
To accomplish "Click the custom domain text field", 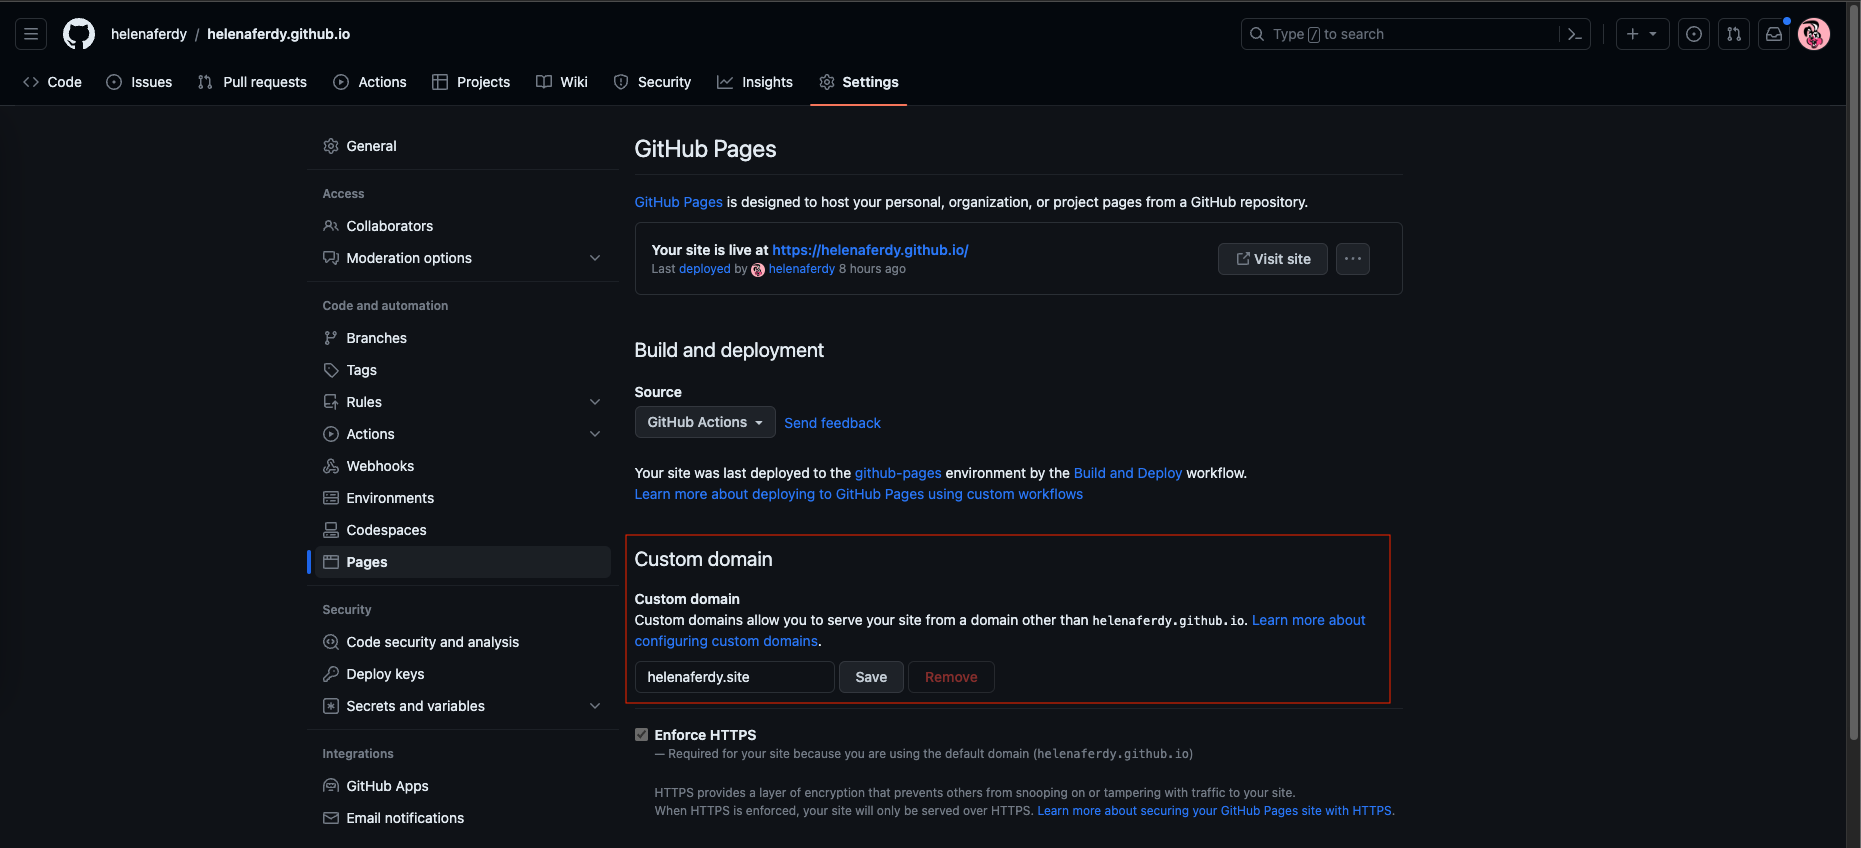I will 734,677.
